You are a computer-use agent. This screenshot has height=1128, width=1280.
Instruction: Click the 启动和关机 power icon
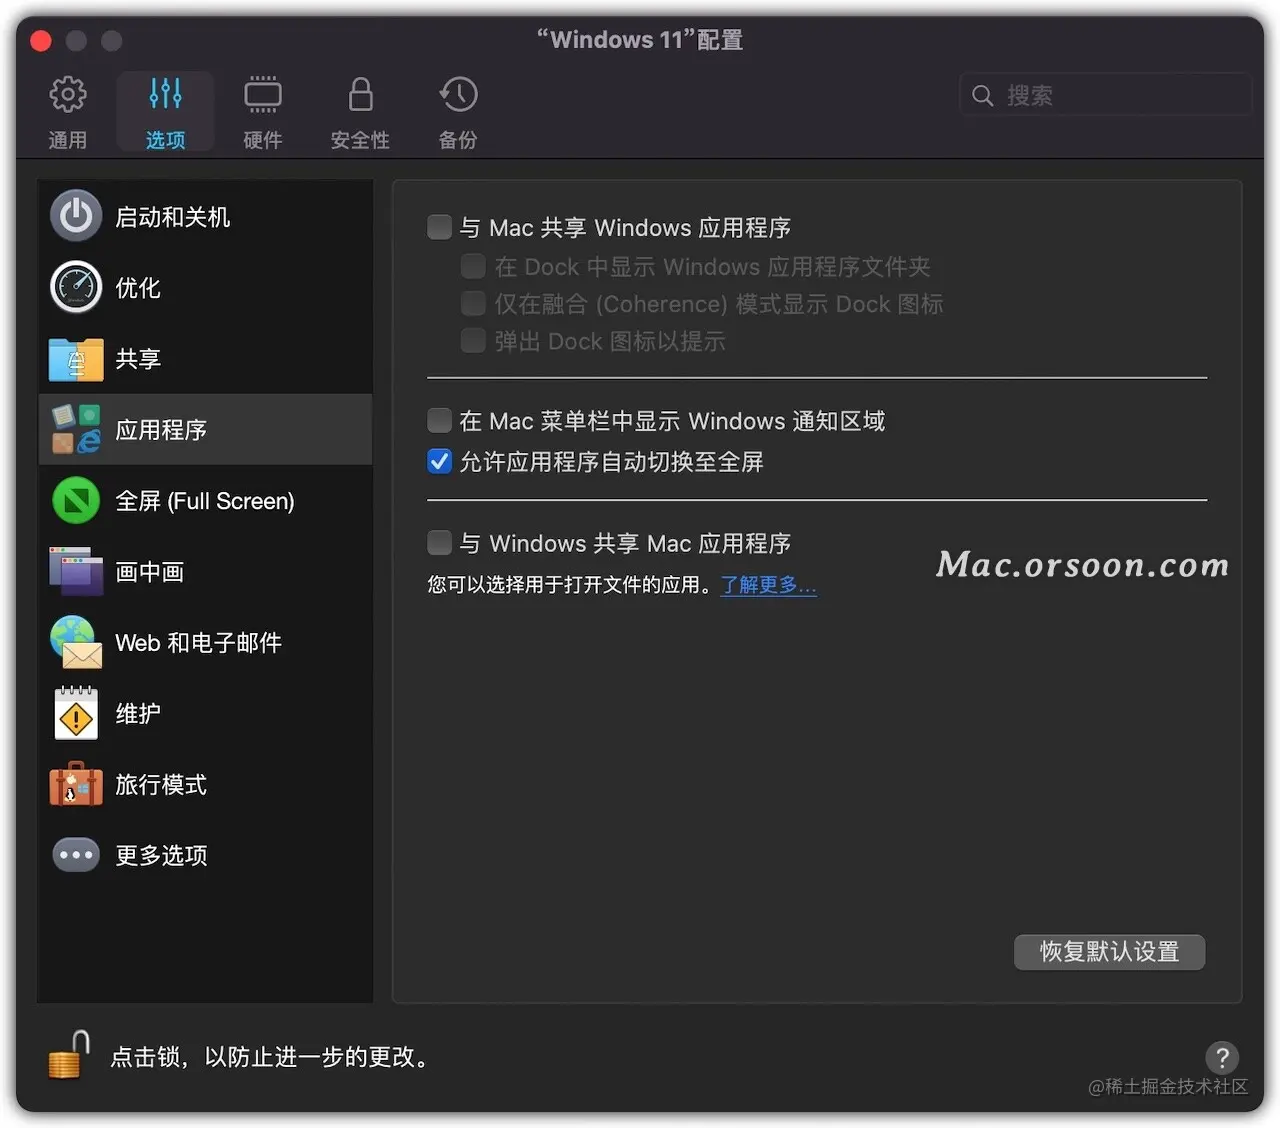coord(76,216)
